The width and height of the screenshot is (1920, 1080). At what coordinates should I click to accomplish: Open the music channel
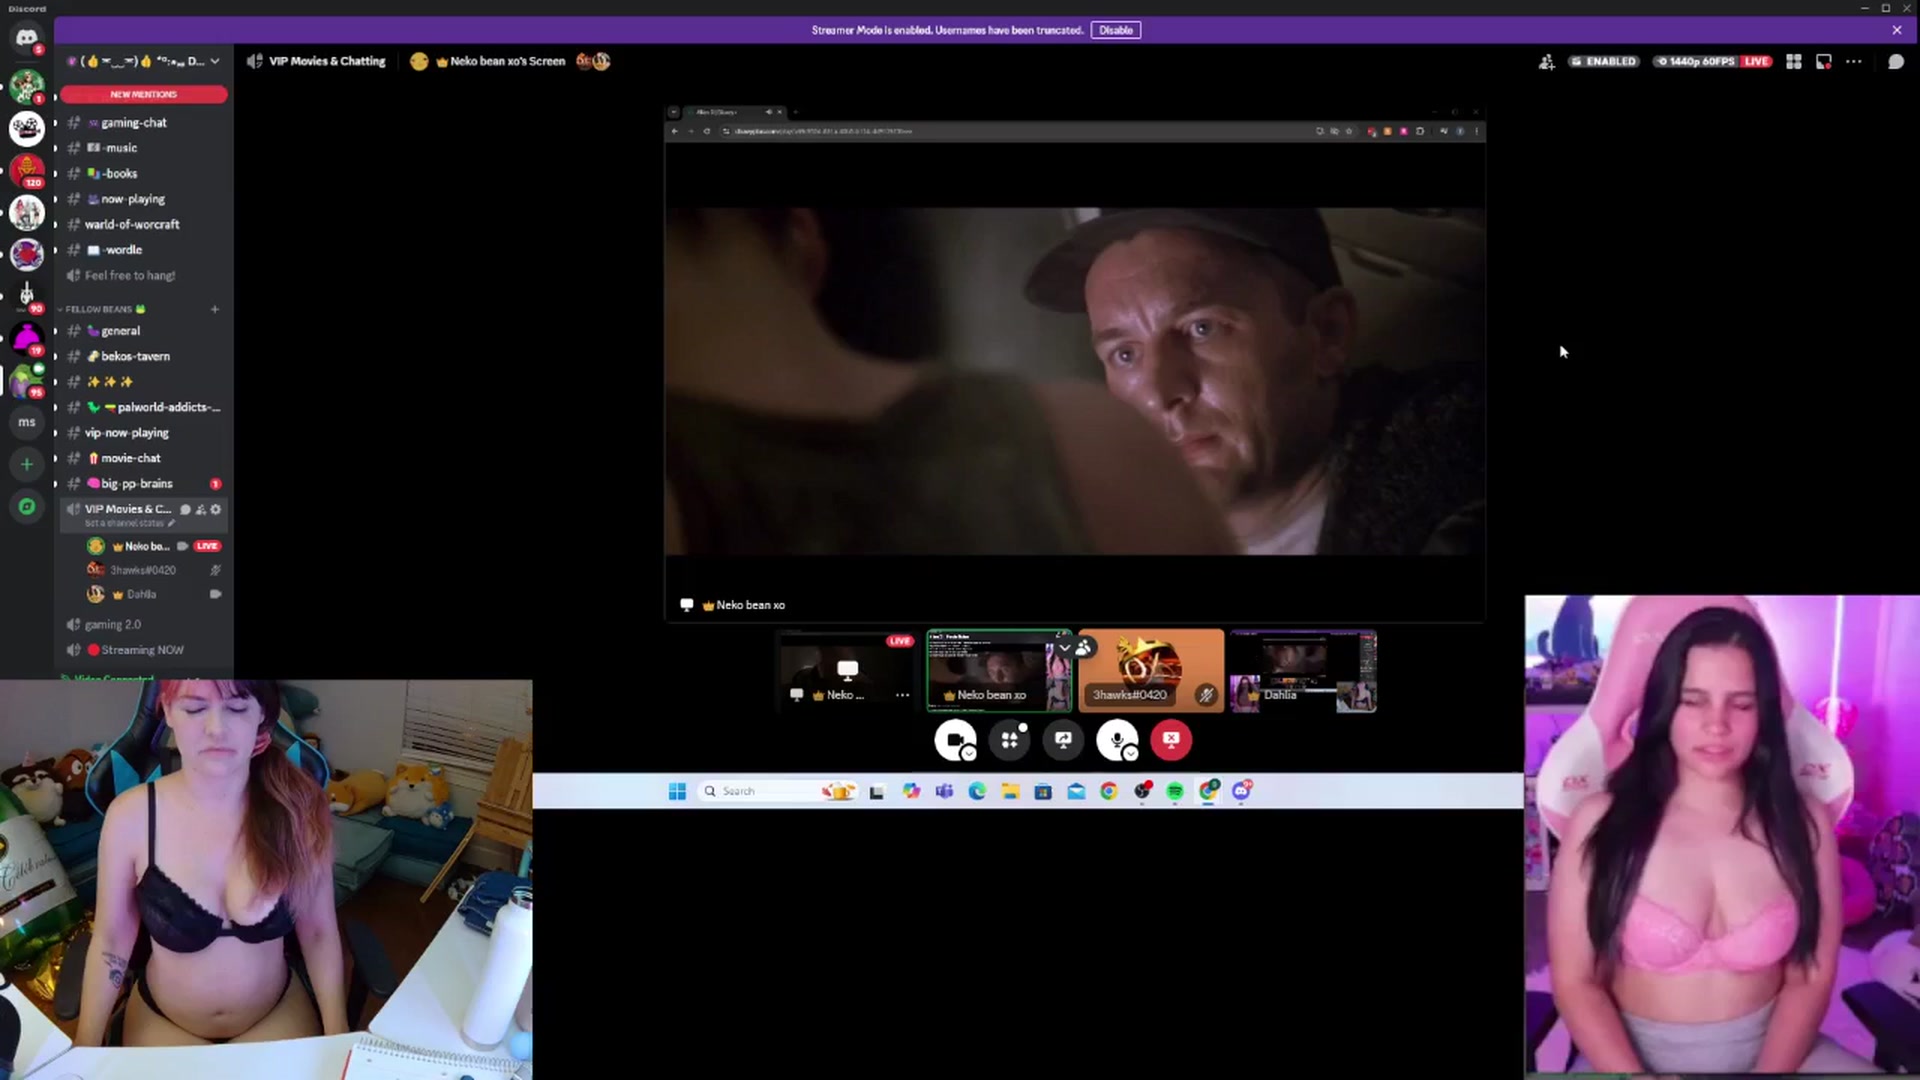click(143, 148)
